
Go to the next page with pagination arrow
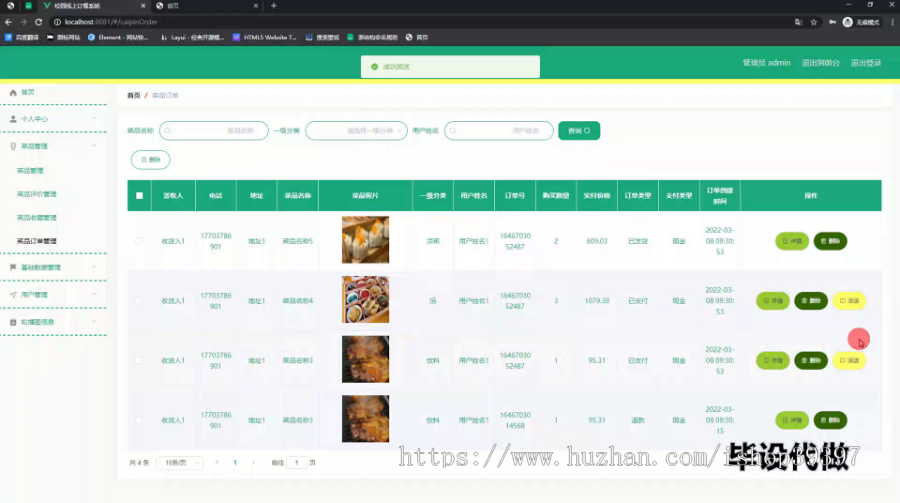(253, 463)
